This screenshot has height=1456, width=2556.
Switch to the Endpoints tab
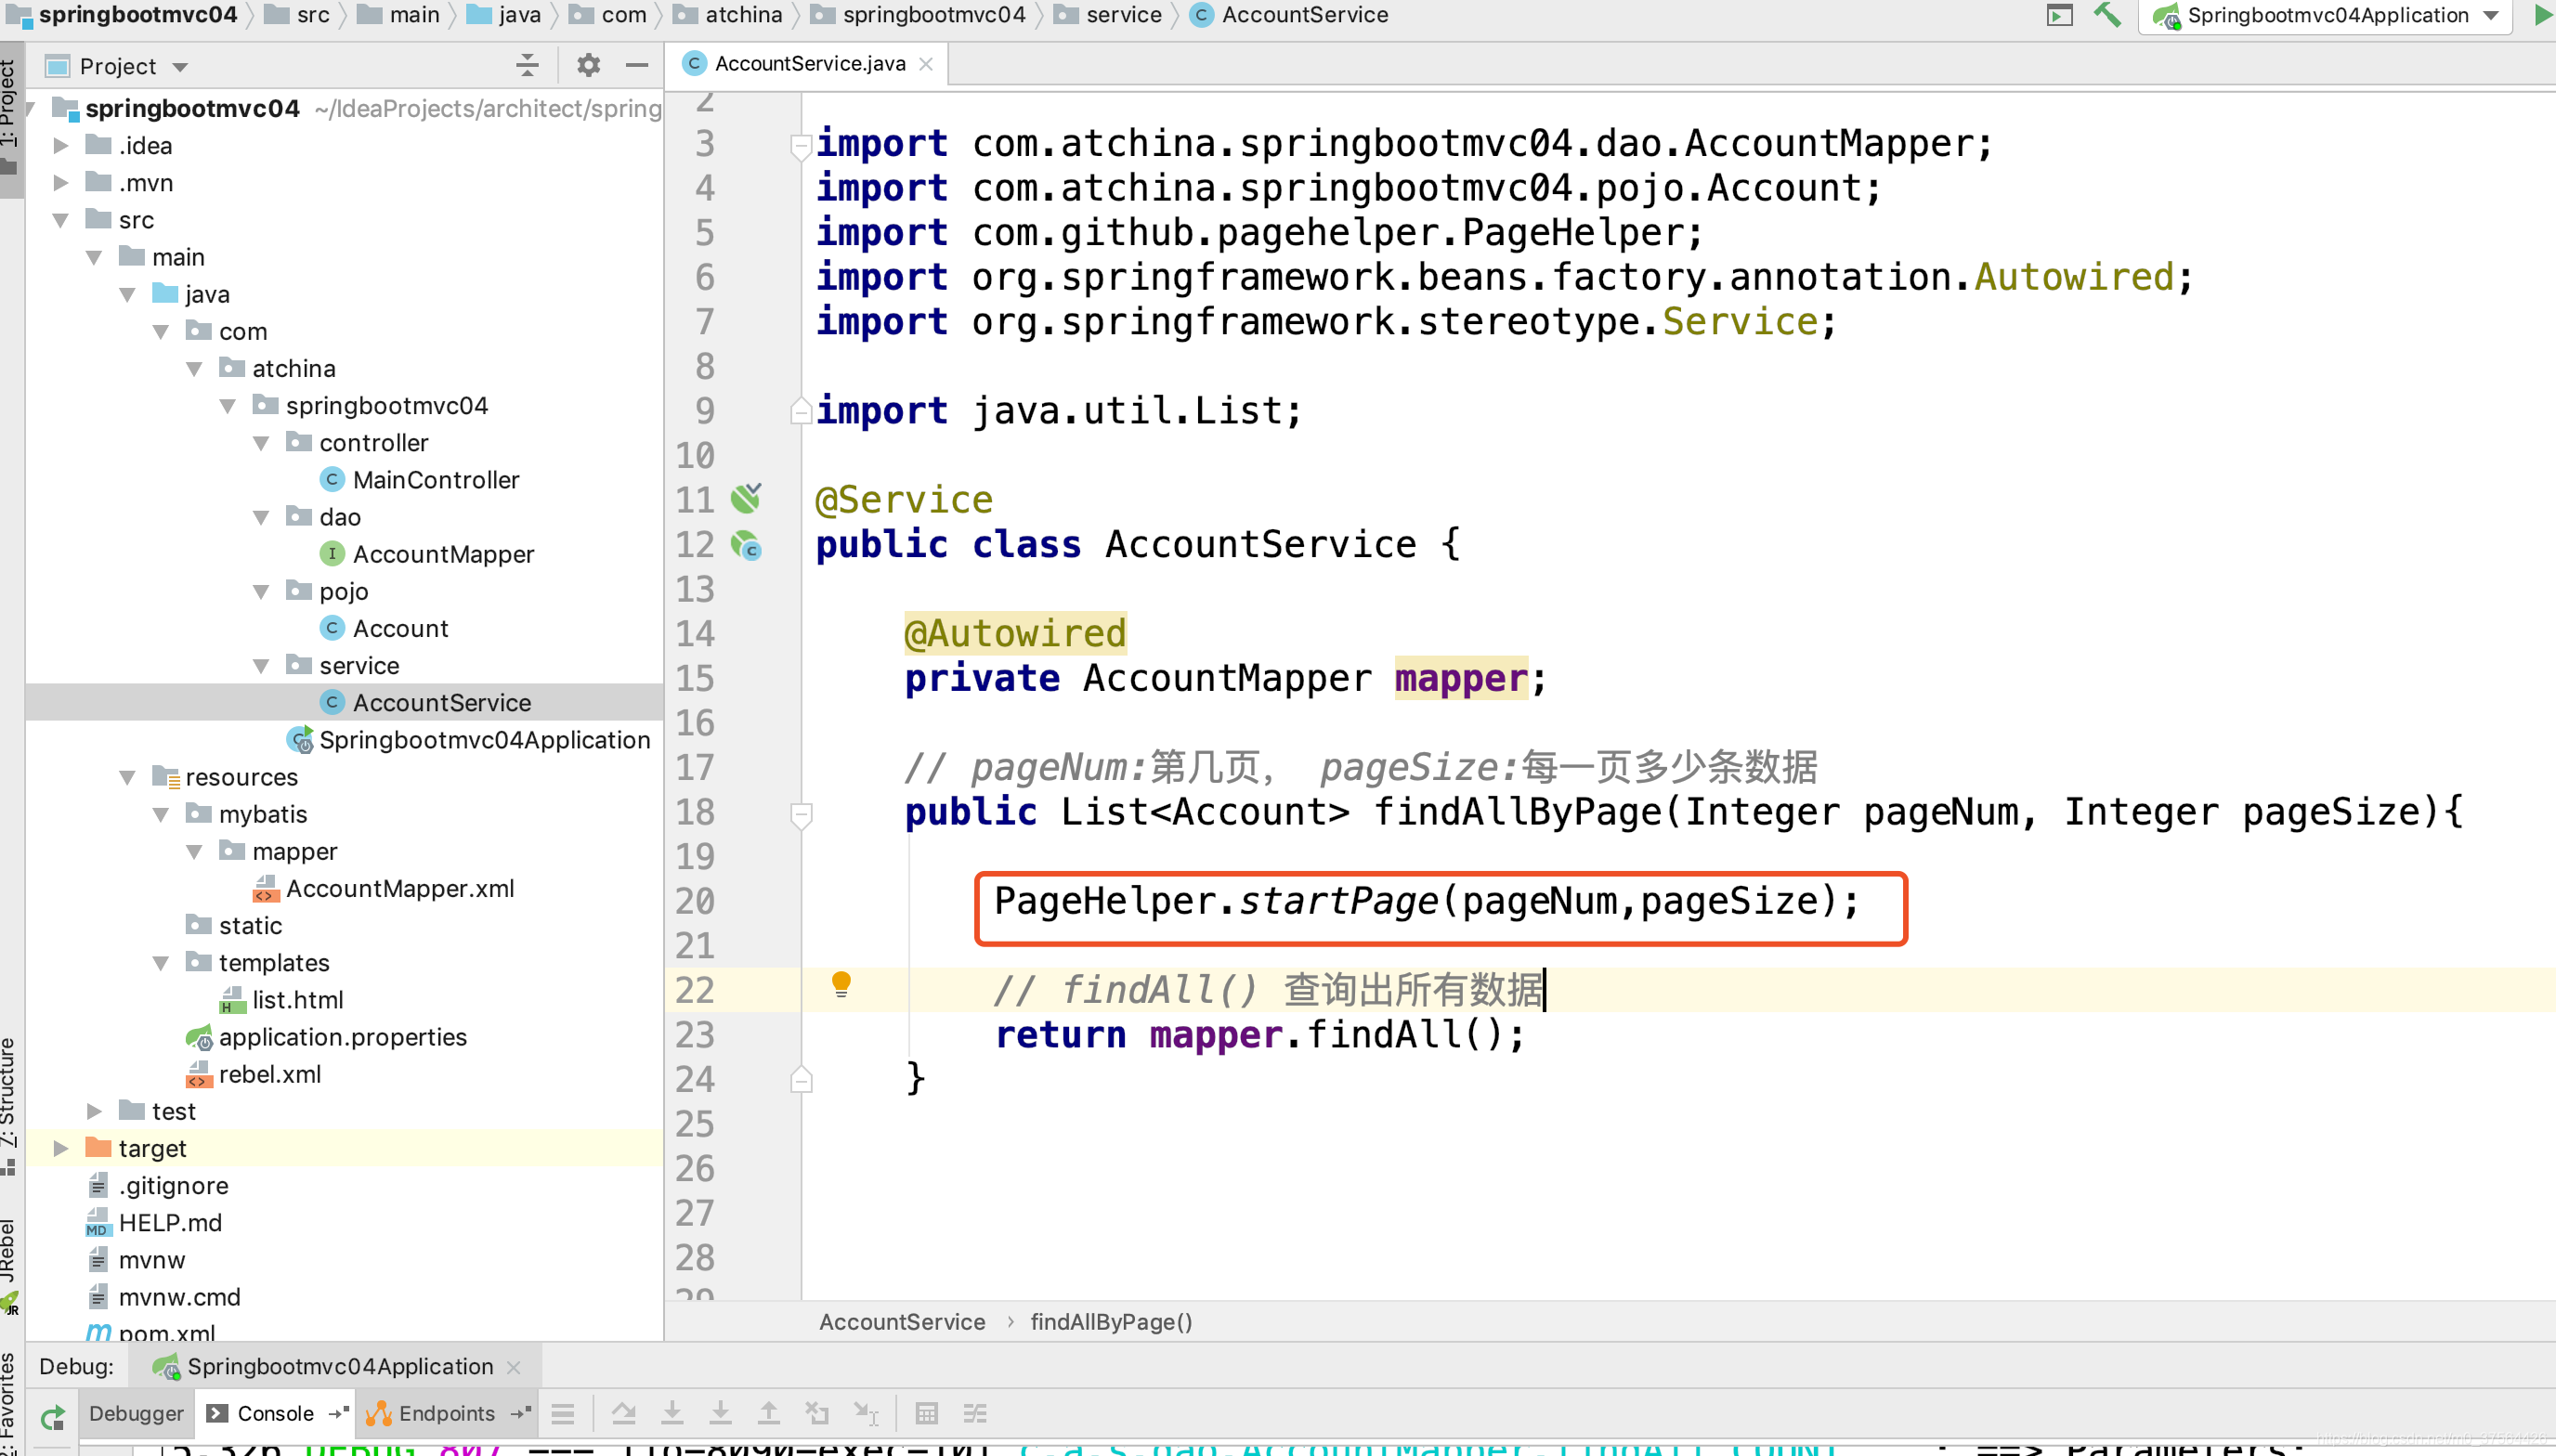tap(445, 1413)
